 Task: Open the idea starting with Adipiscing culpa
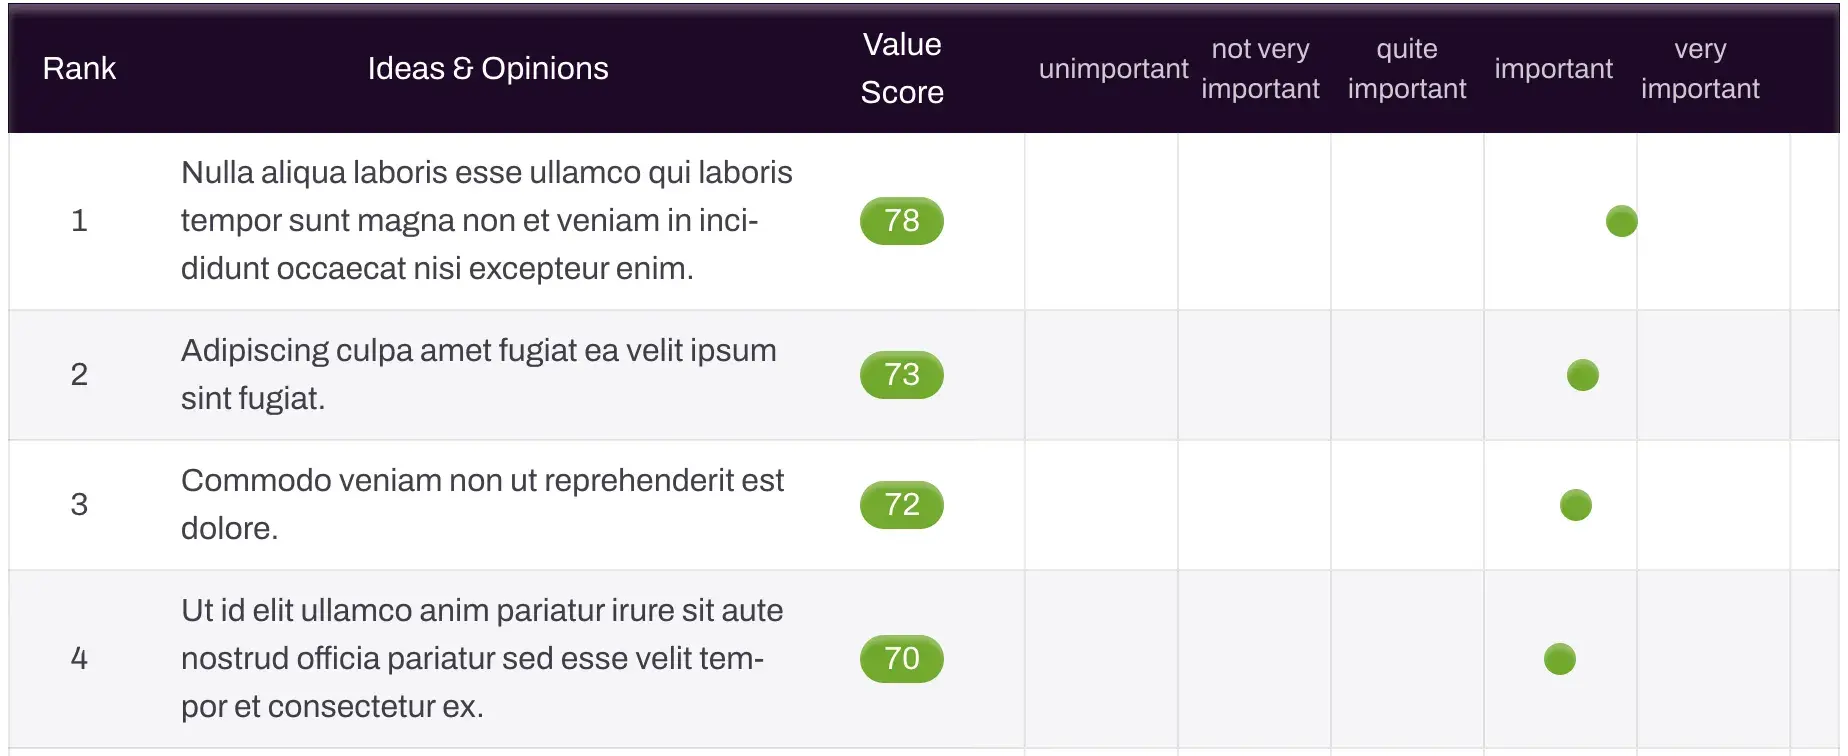[x=478, y=375]
